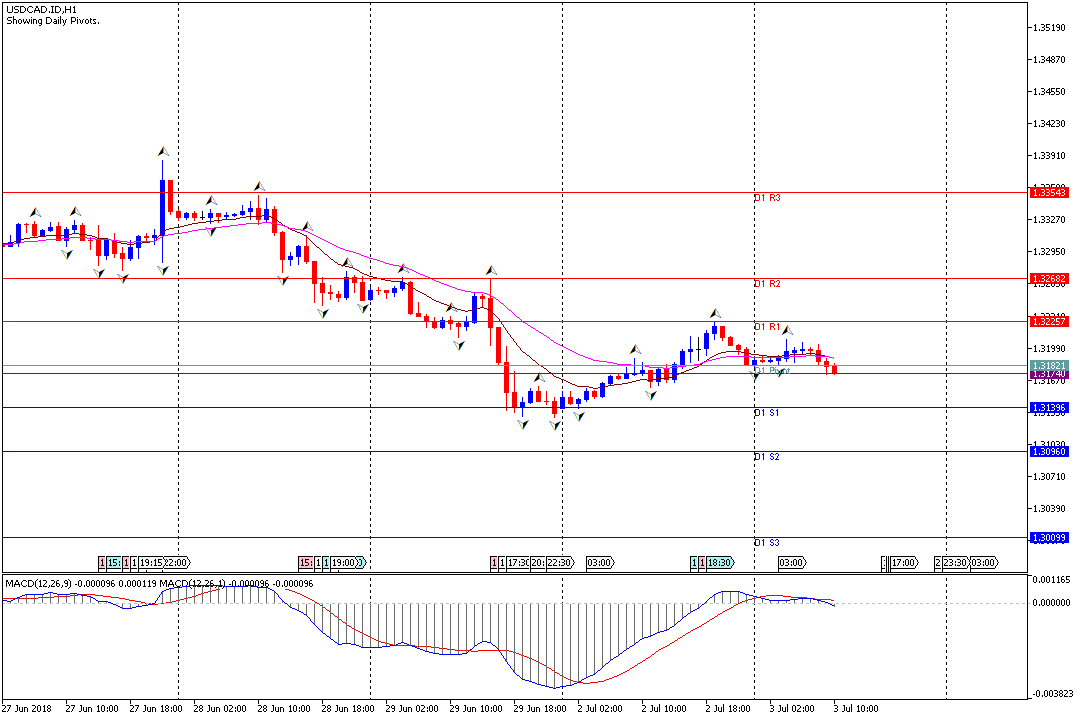Viewport: 1080px width, 720px height.
Task: Select the 22:30 news event marker
Action: (560, 563)
